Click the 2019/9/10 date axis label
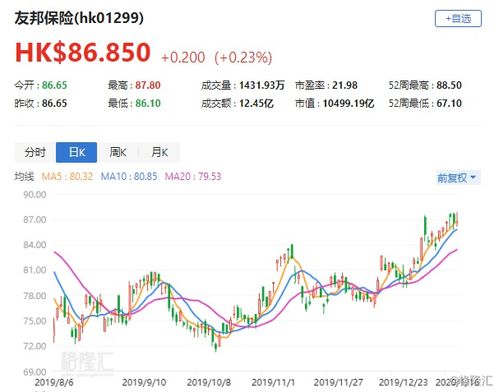The height and width of the screenshot is (392, 499). tap(144, 382)
